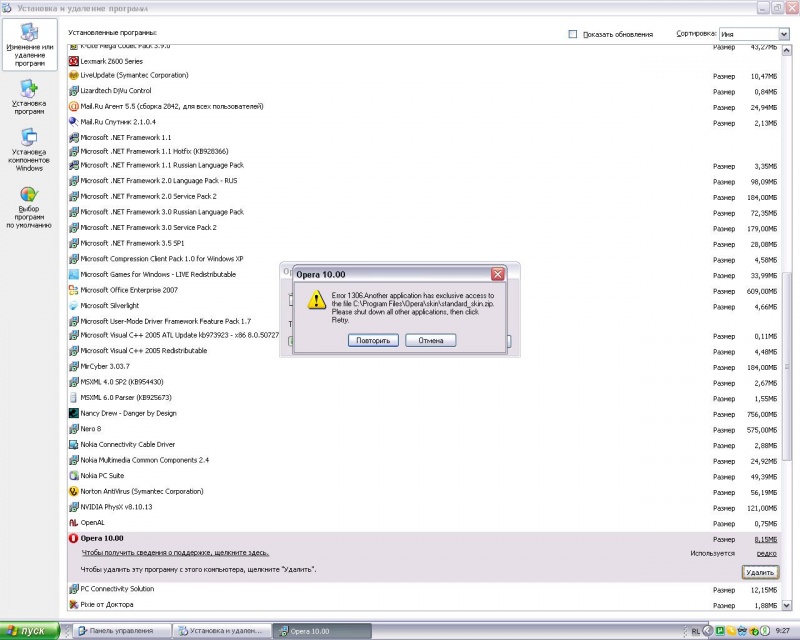Click the Norton AntiVirus icon in list
Image resolution: width=800 pixels, height=640 pixels.
(x=74, y=492)
